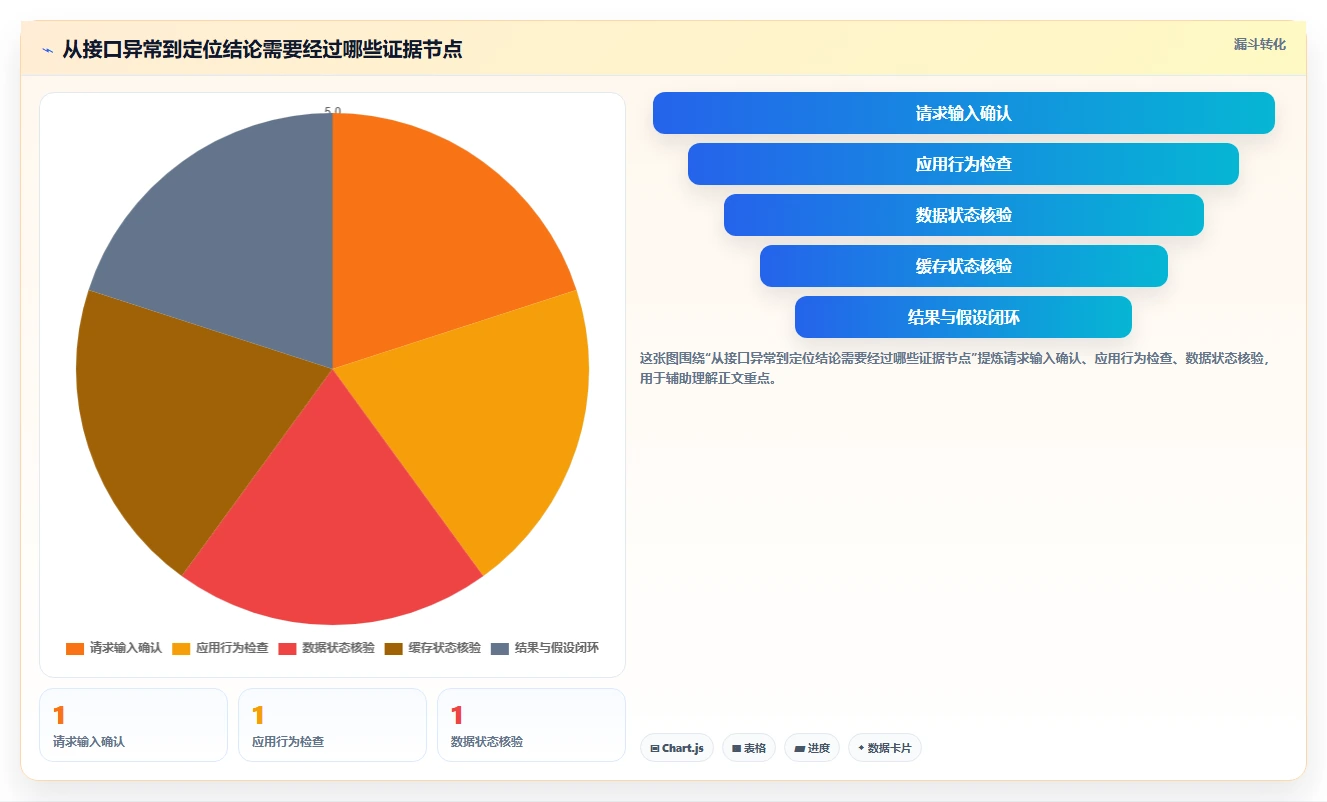The height and width of the screenshot is (802, 1327).
Task: Open the 数据状态核验 data card
Action: (531, 725)
